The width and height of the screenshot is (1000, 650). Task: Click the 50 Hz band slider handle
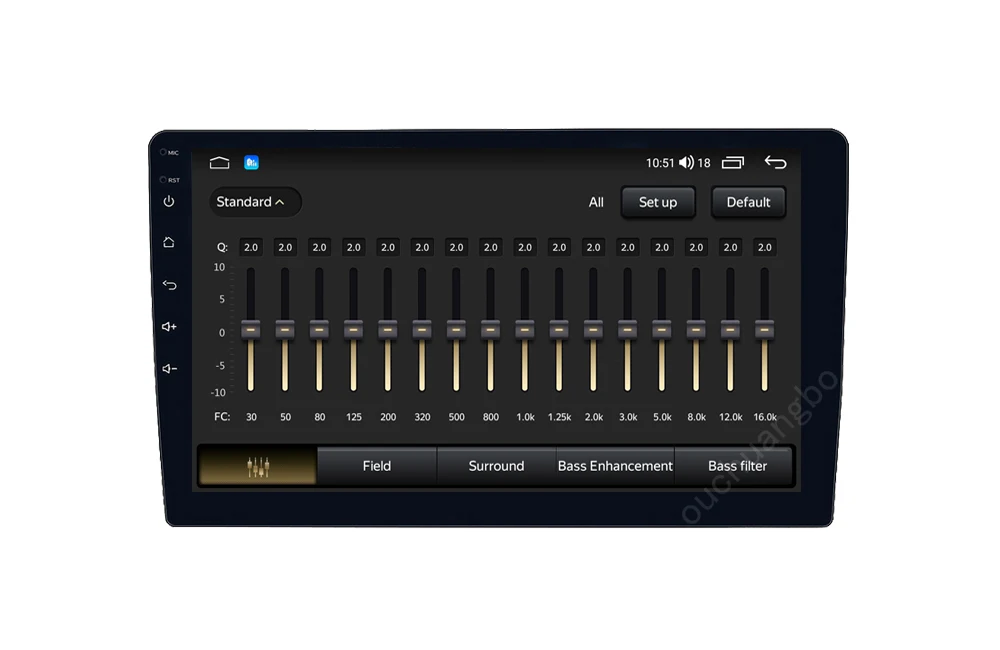(285, 330)
